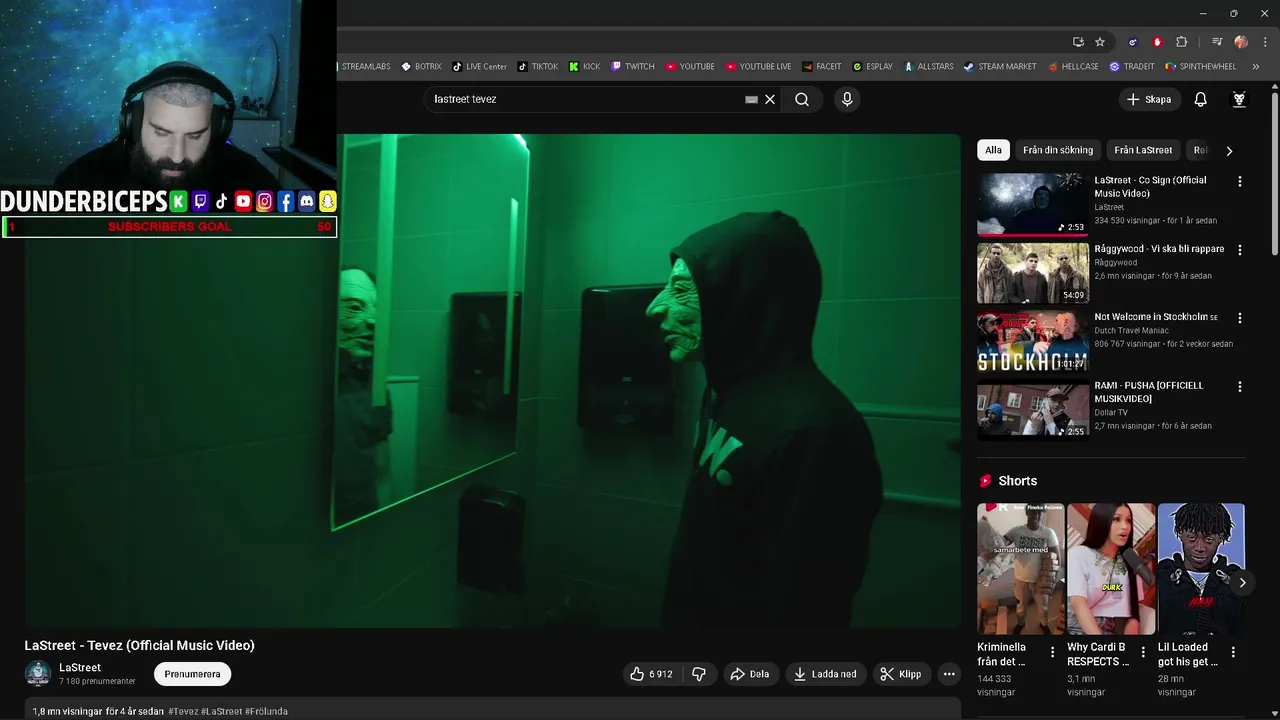Screen dimensions: 1280x720
Task: Open the YOUTUBE LIVE bookmark
Action: pos(758,67)
